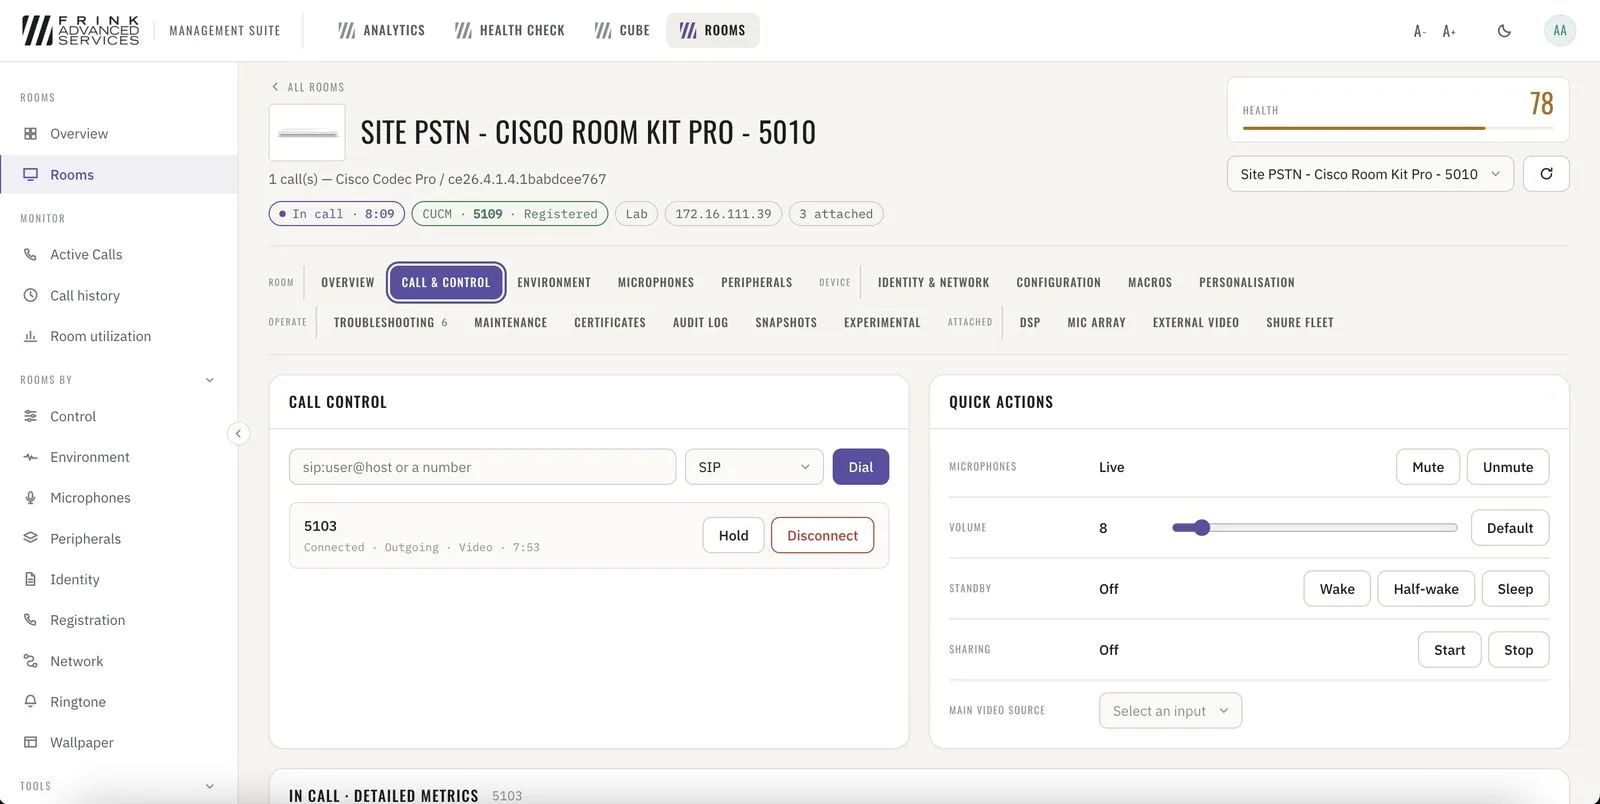The image size is (1600, 804).
Task: Open the Troubleshooting tab
Action: coord(390,323)
